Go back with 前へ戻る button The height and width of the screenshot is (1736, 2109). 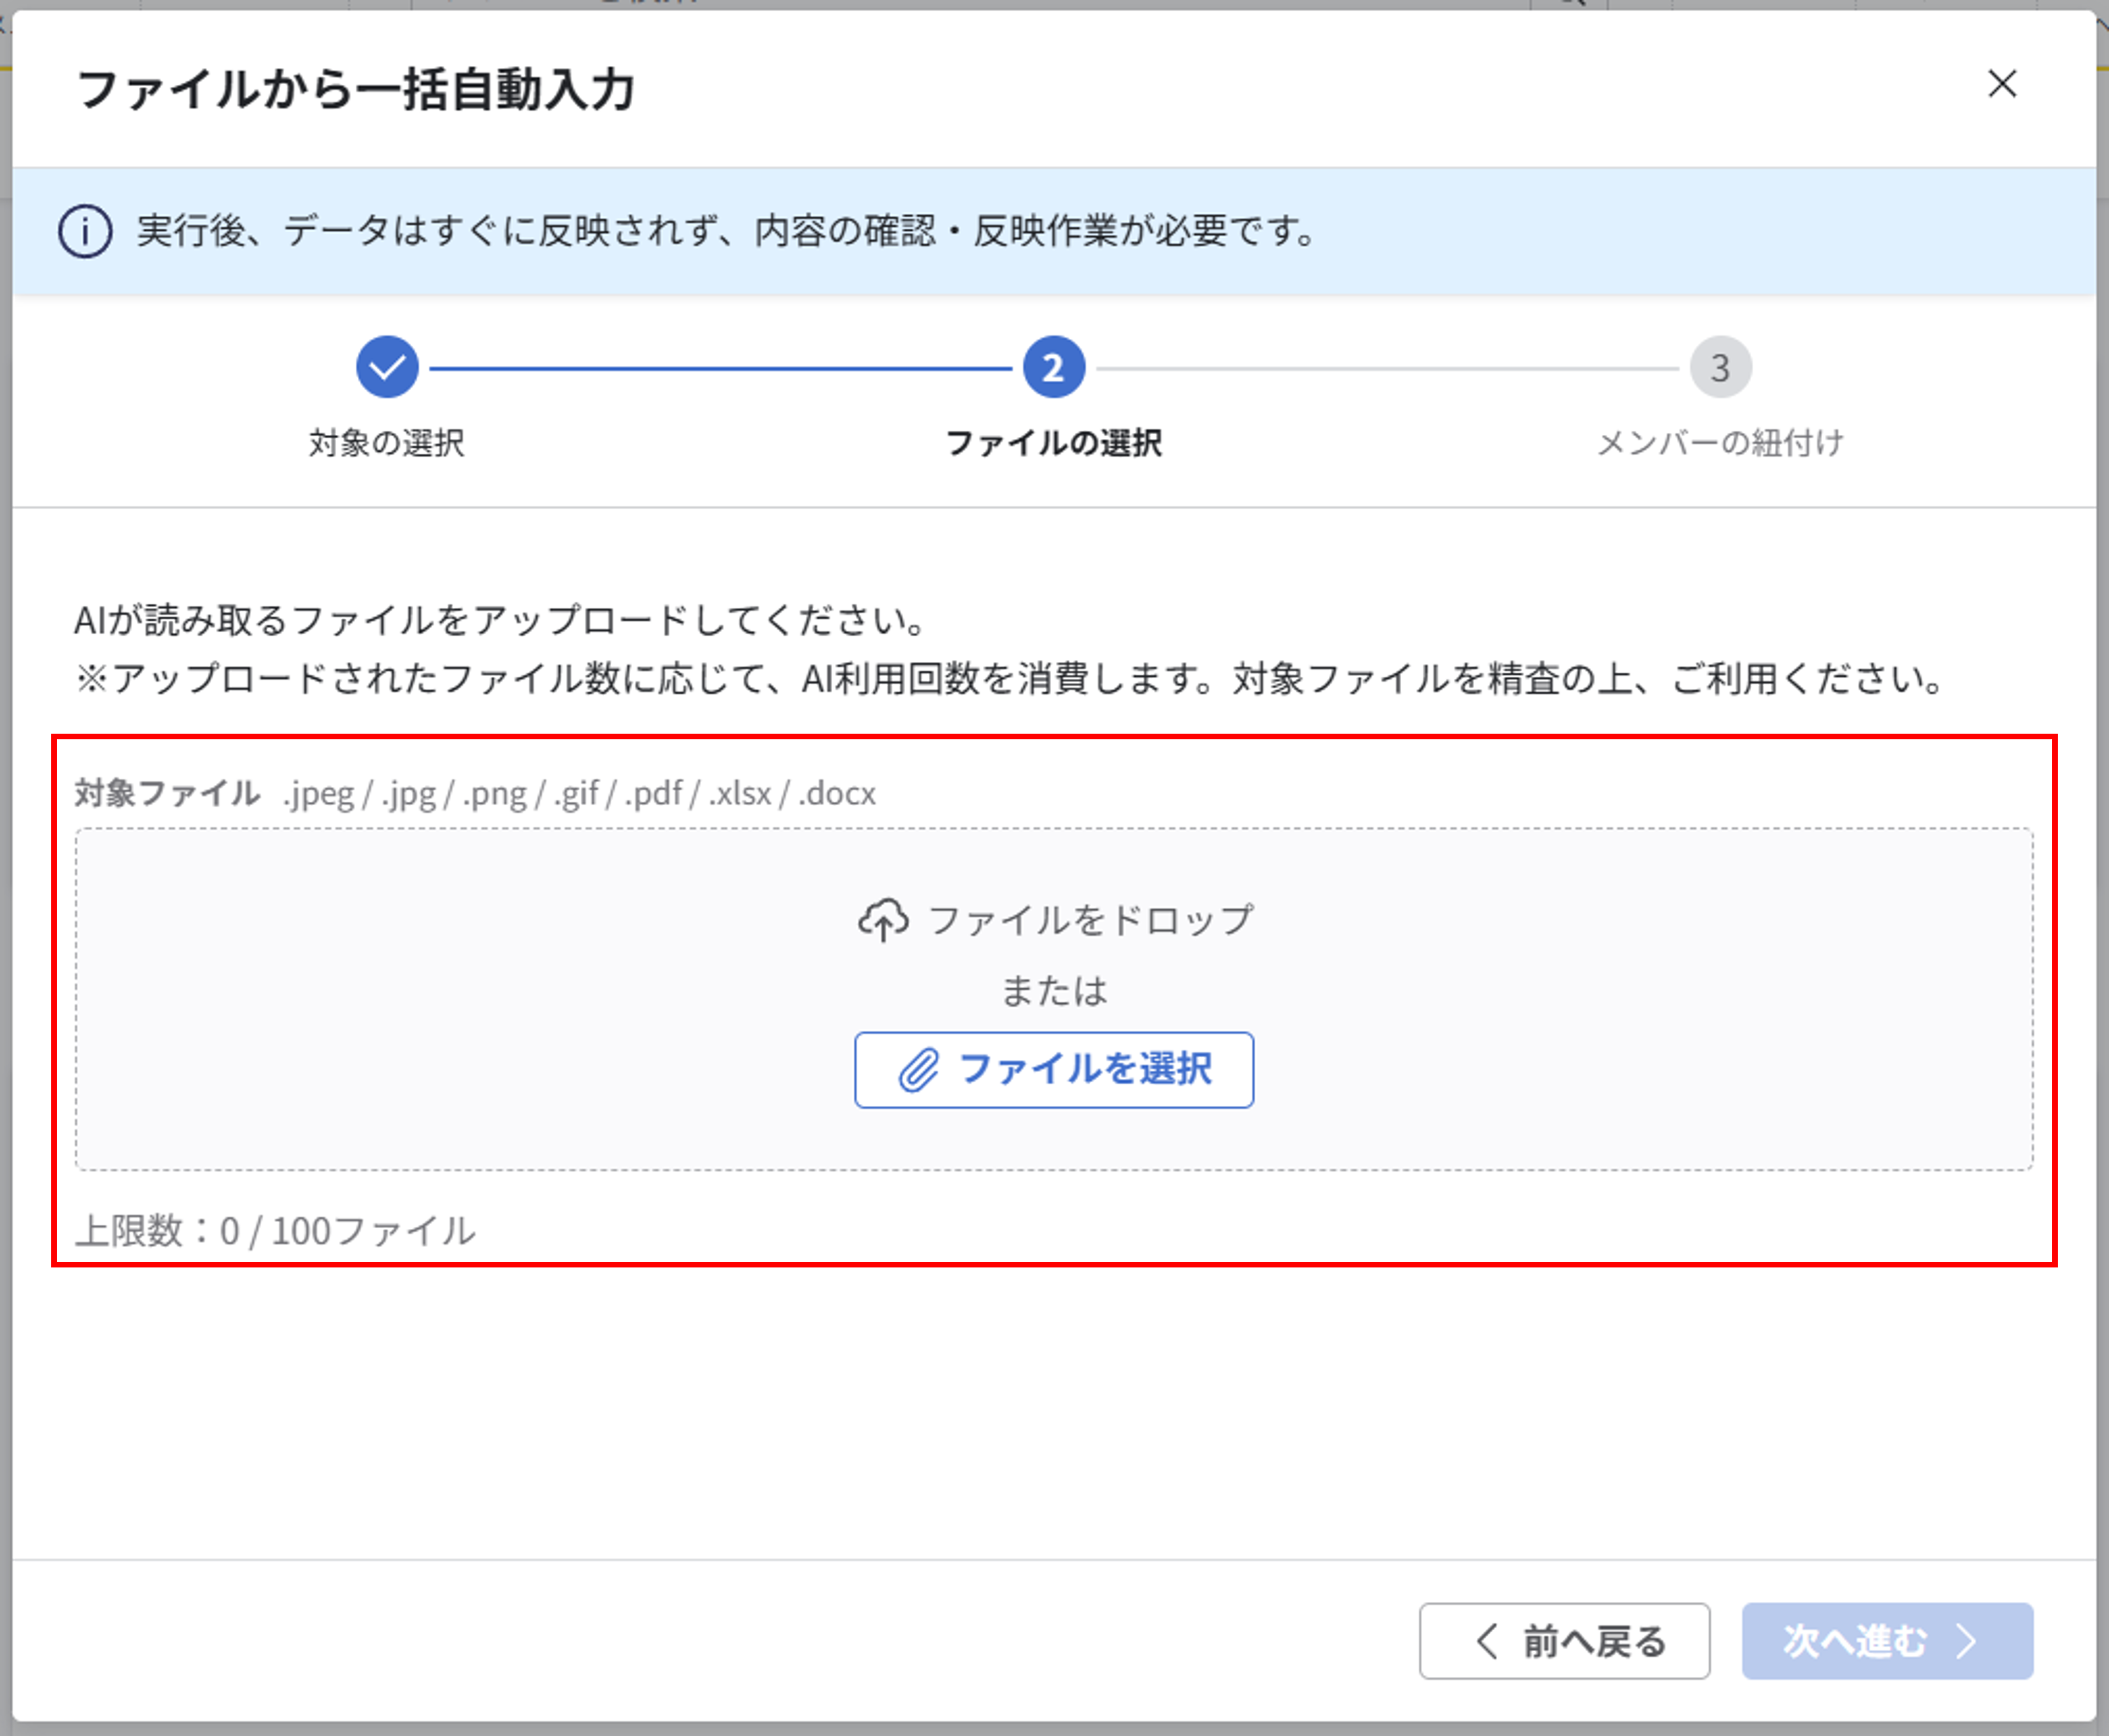[1564, 1641]
